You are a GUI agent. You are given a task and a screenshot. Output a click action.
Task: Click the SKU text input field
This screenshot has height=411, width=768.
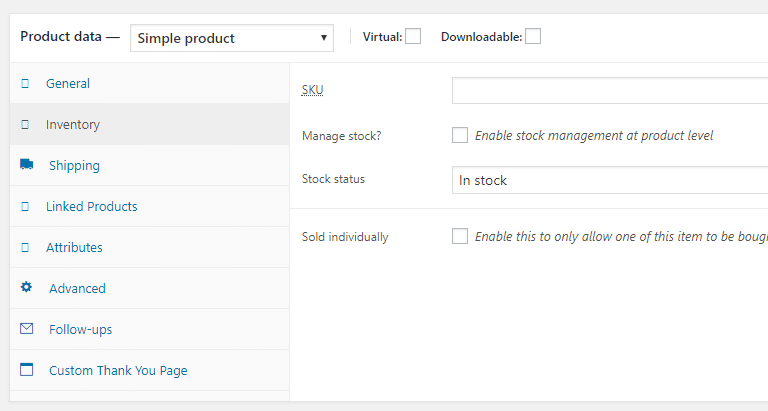pos(609,90)
